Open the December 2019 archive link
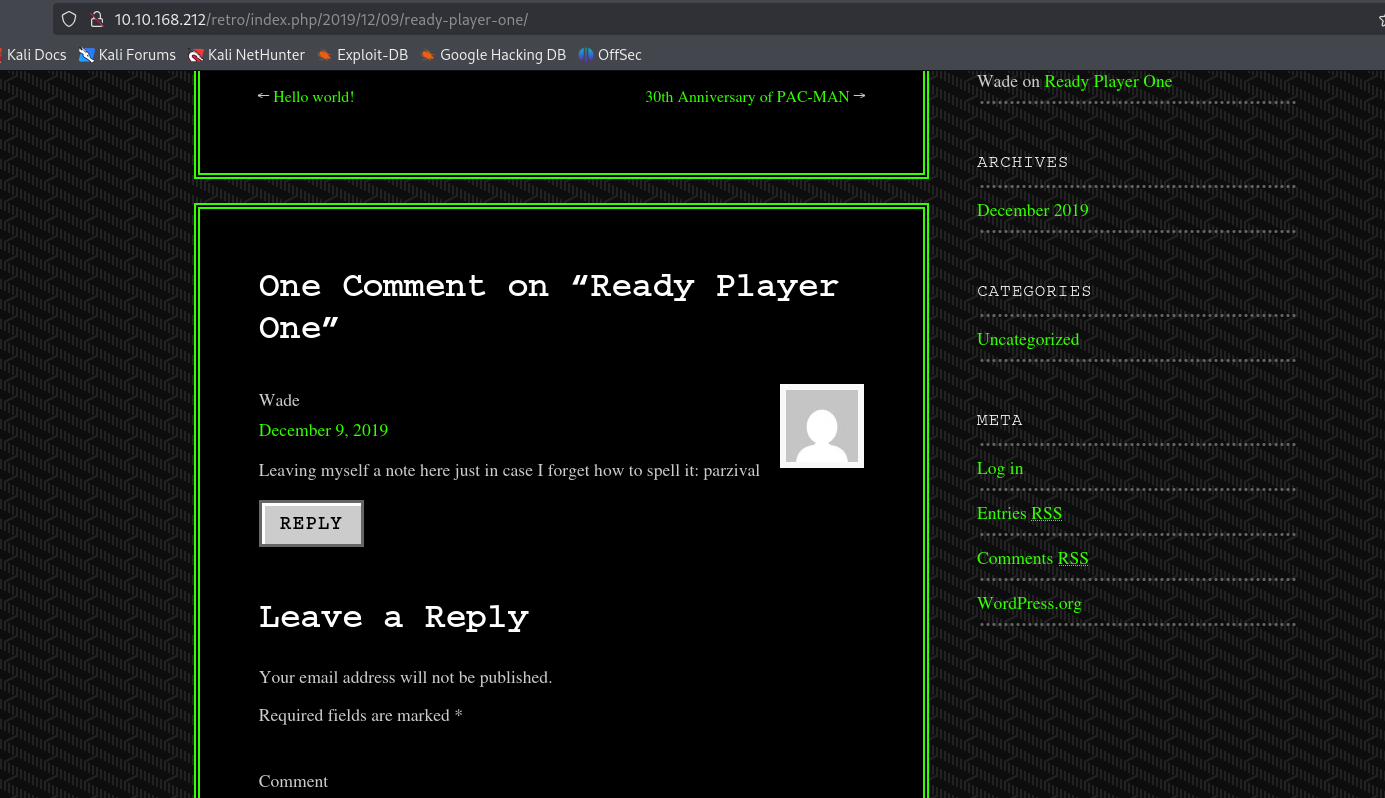Screen dimensions: 1385x798 click(1032, 210)
